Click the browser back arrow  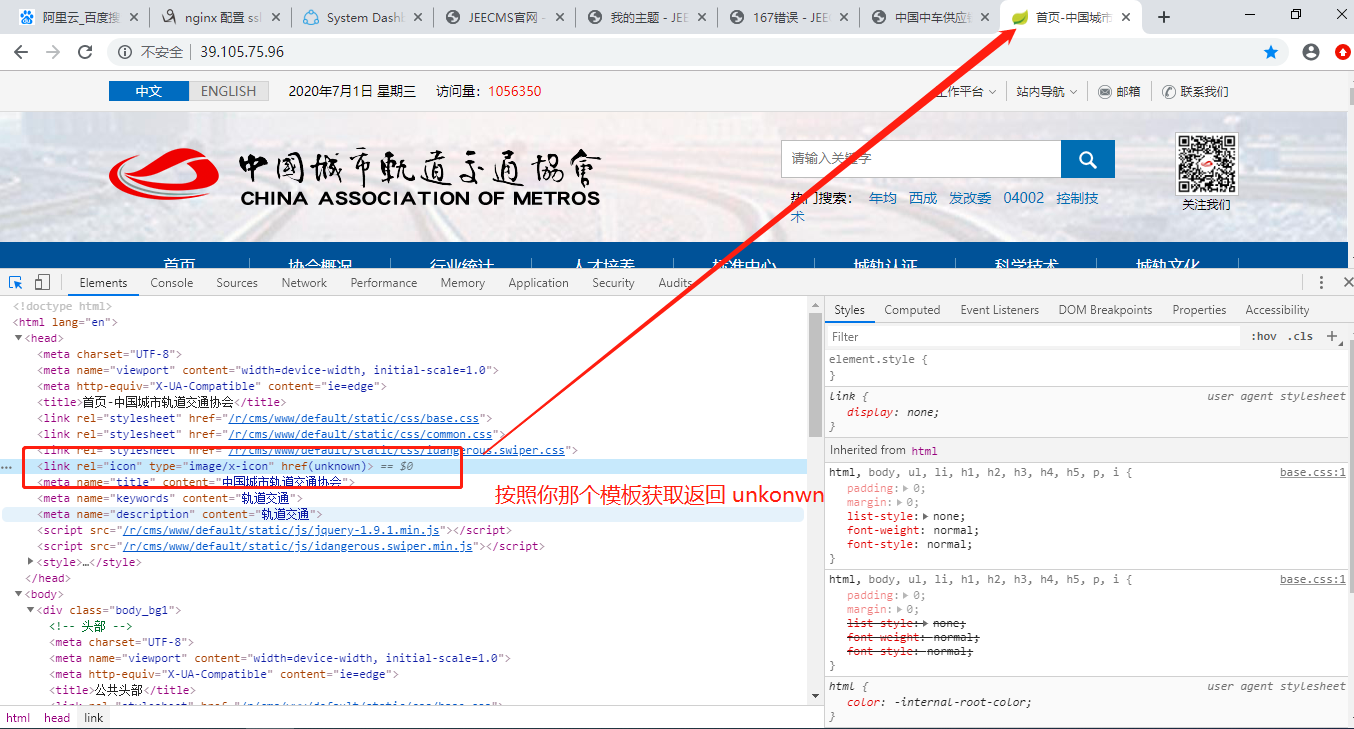21,52
